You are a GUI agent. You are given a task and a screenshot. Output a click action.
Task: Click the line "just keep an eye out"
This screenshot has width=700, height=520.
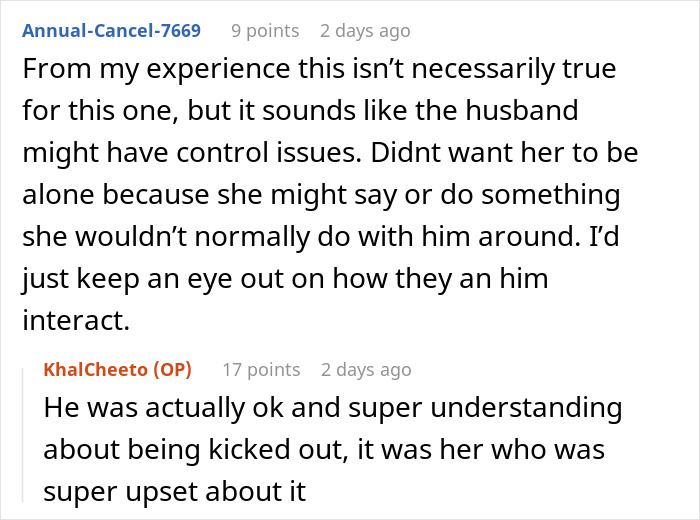(x=285, y=277)
